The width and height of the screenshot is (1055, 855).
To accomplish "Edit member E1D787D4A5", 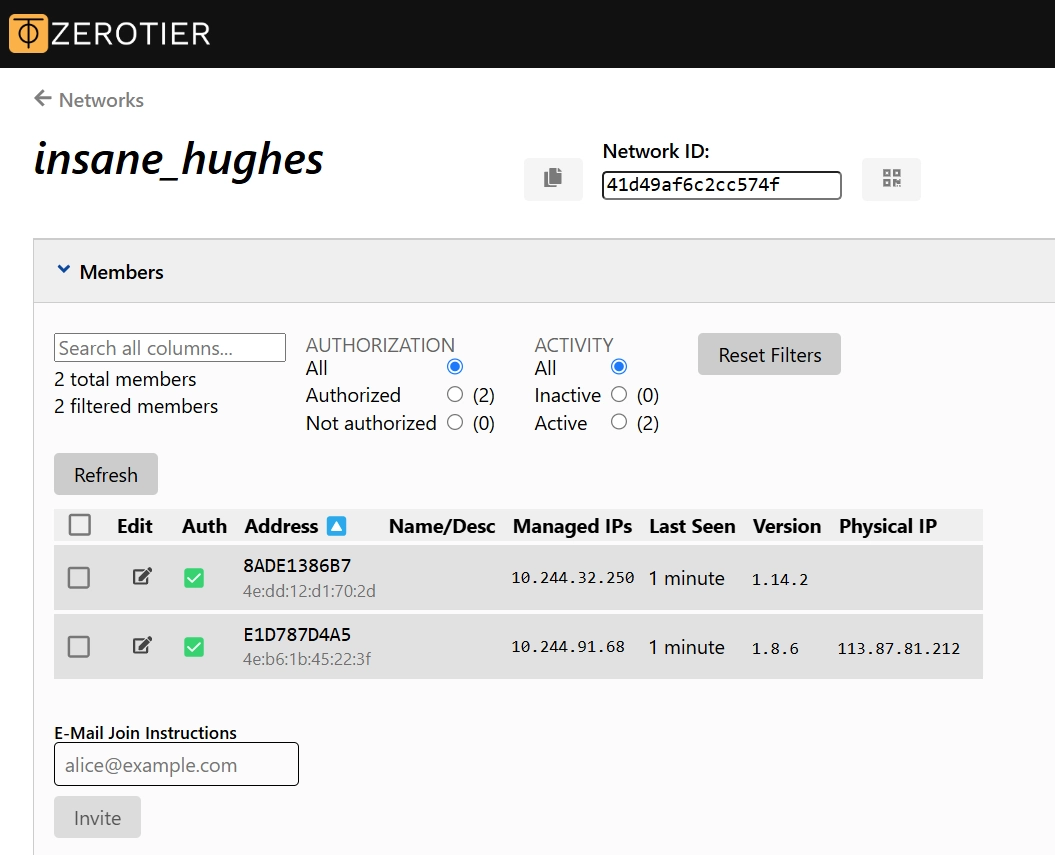I will (142, 646).
